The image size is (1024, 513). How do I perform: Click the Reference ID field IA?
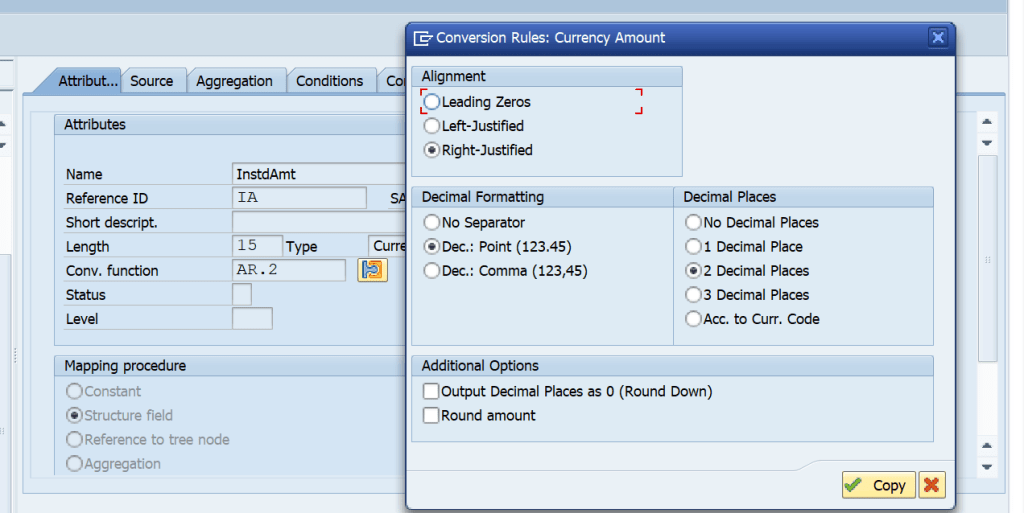(x=299, y=198)
